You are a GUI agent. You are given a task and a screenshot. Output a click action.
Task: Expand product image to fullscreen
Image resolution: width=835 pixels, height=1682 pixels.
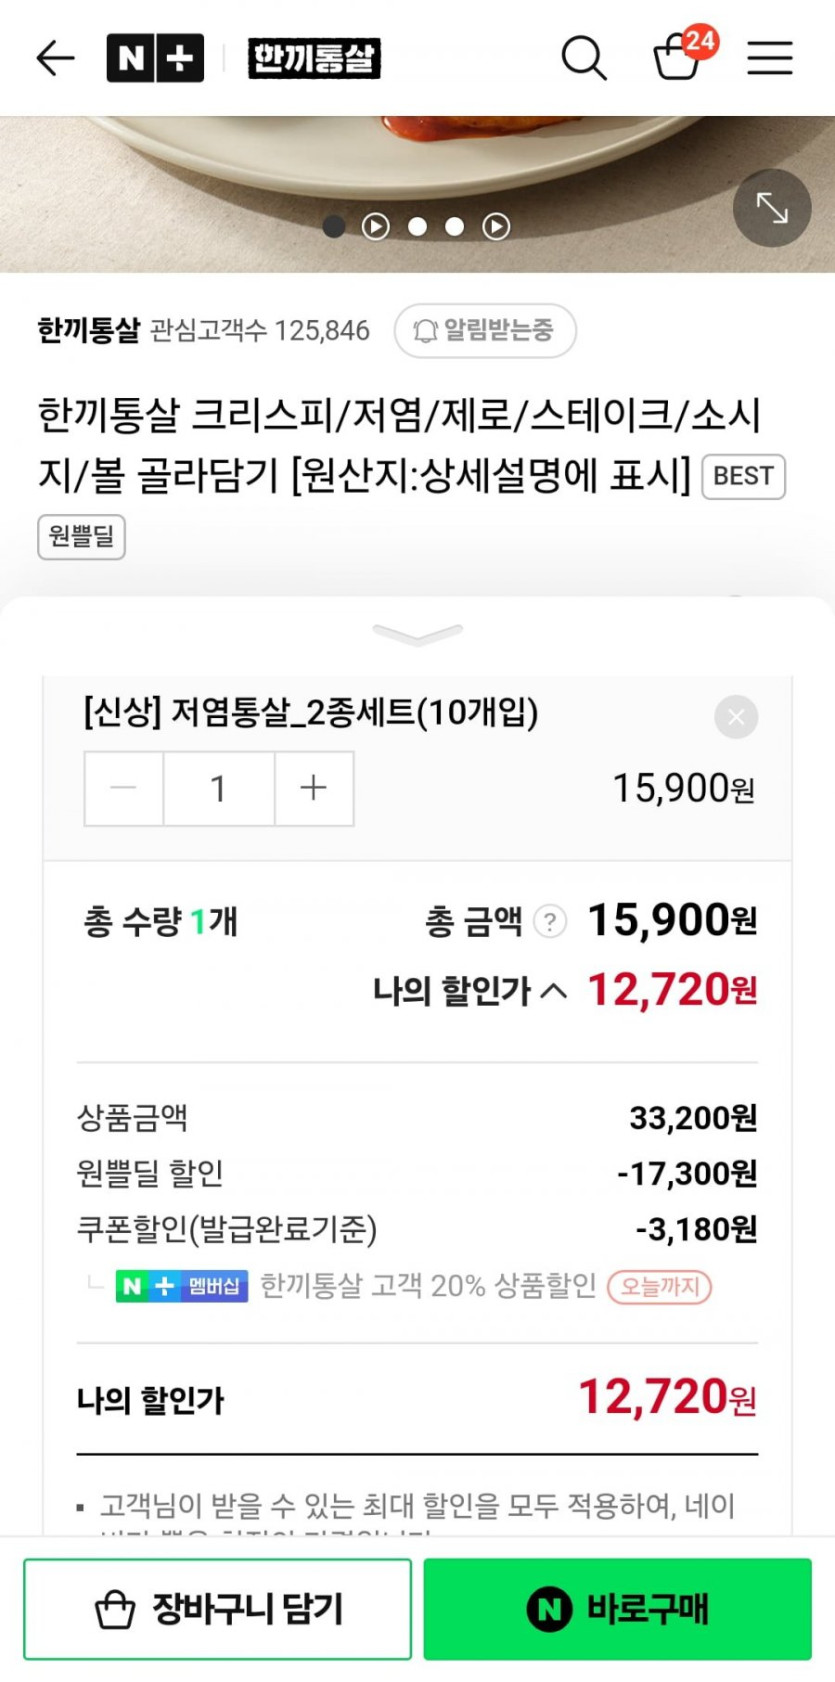click(x=771, y=208)
